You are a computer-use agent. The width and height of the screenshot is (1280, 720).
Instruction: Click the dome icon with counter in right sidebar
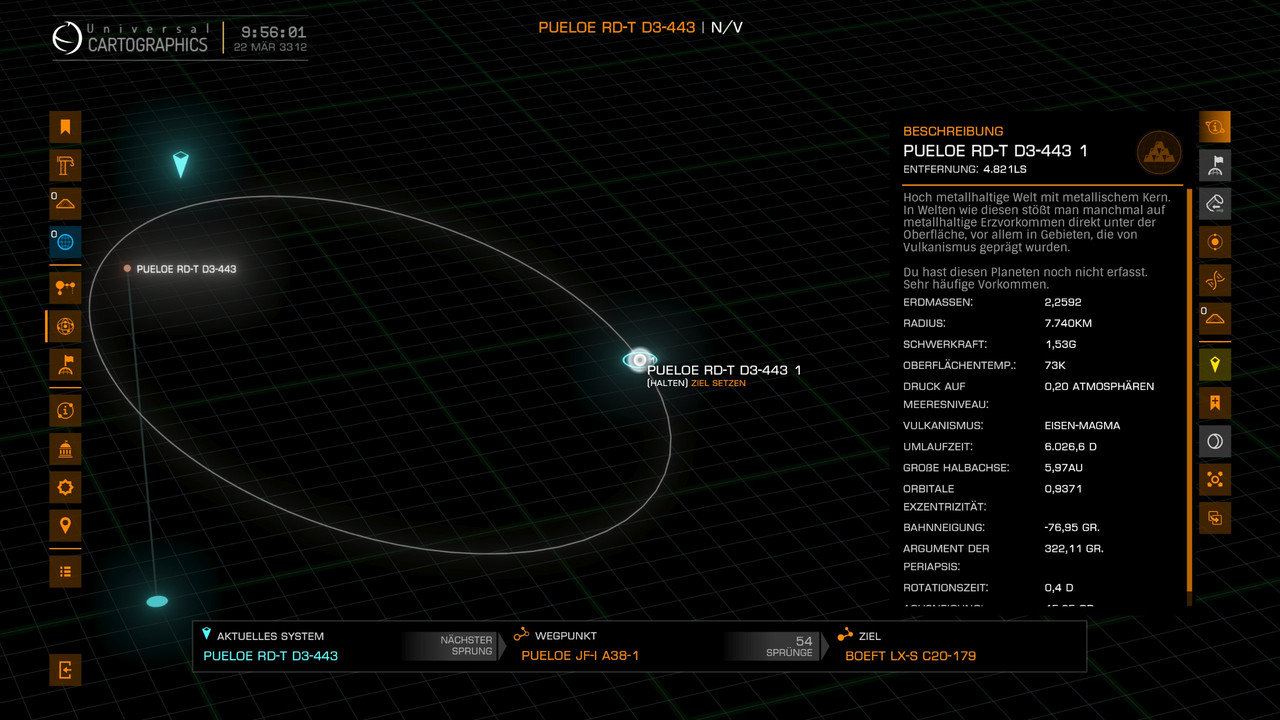1215,318
